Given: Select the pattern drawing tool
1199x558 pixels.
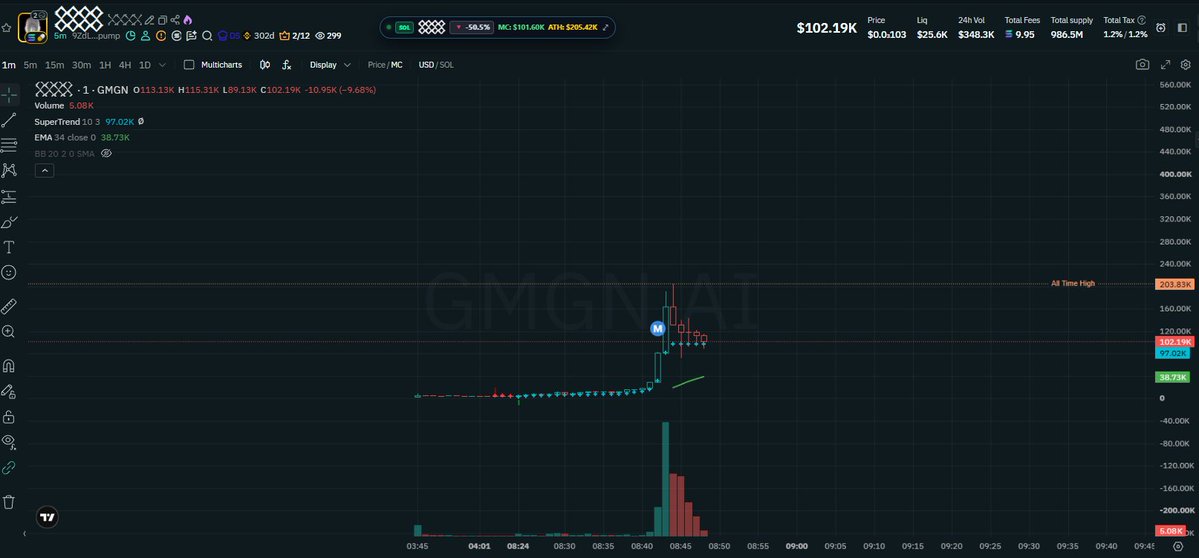Looking at the screenshot, I should (x=9, y=170).
